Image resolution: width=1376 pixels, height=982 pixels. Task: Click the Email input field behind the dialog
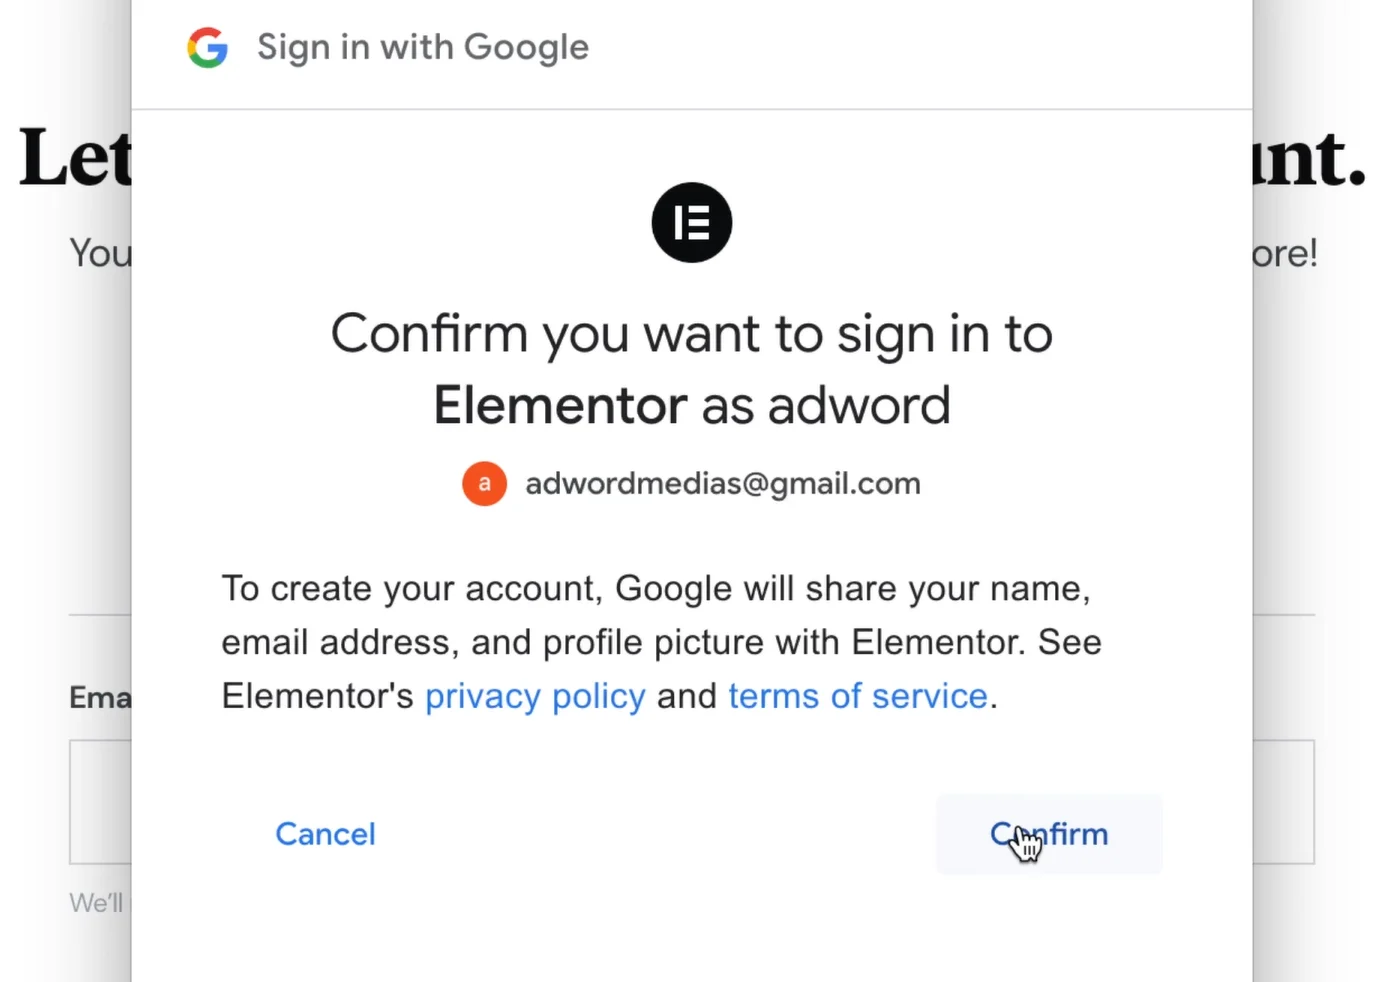point(99,802)
